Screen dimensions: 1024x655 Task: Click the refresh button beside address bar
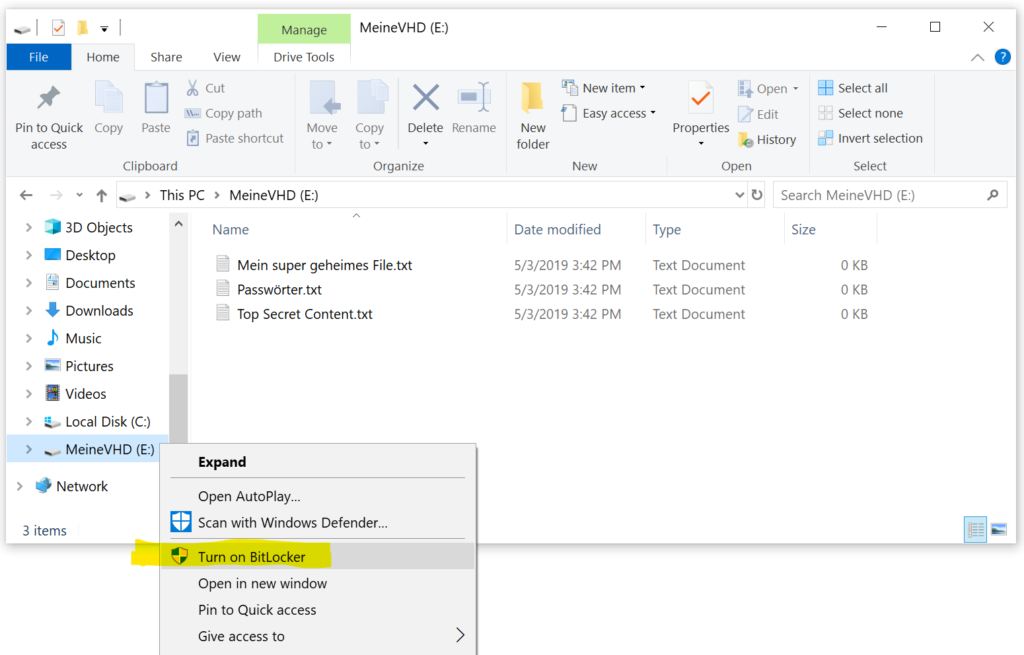coord(757,195)
